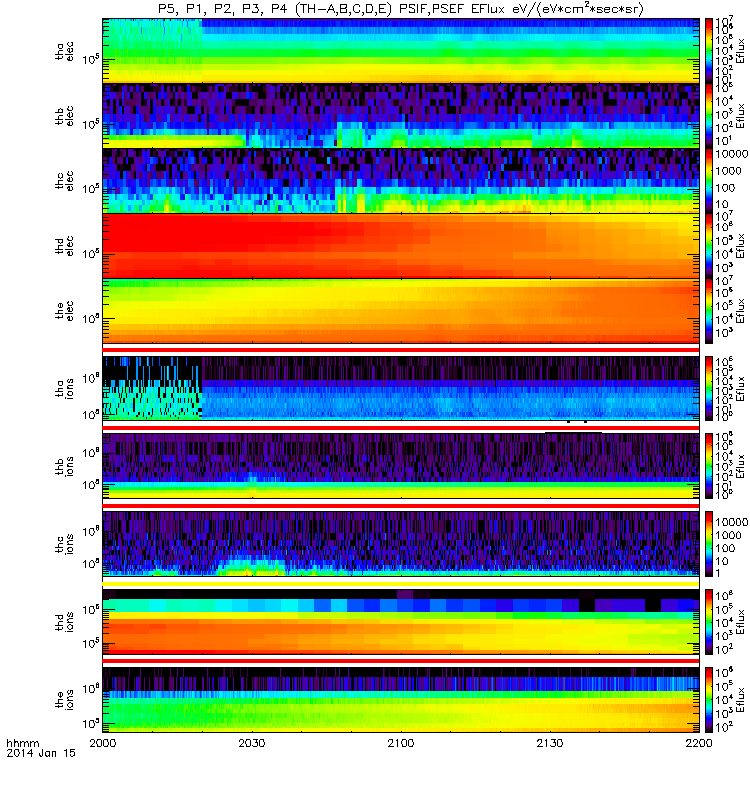
Task: Click inside the tha ions spectrogram panel
Action: pyautogui.click(x=401, y=388)
